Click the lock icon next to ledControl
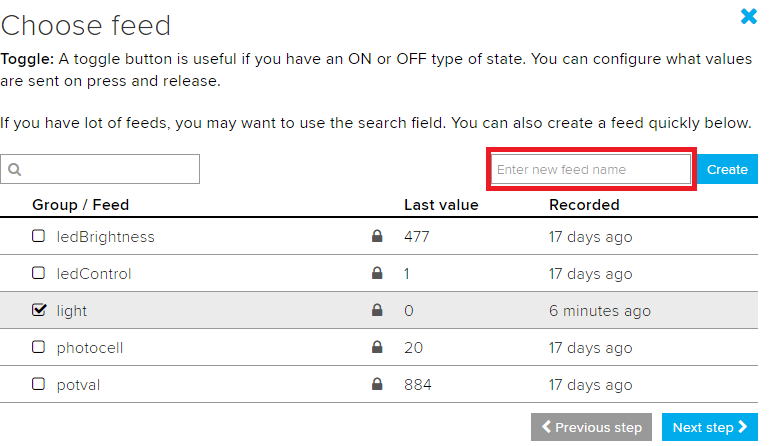Screen dimensions: 774x446 377,274
